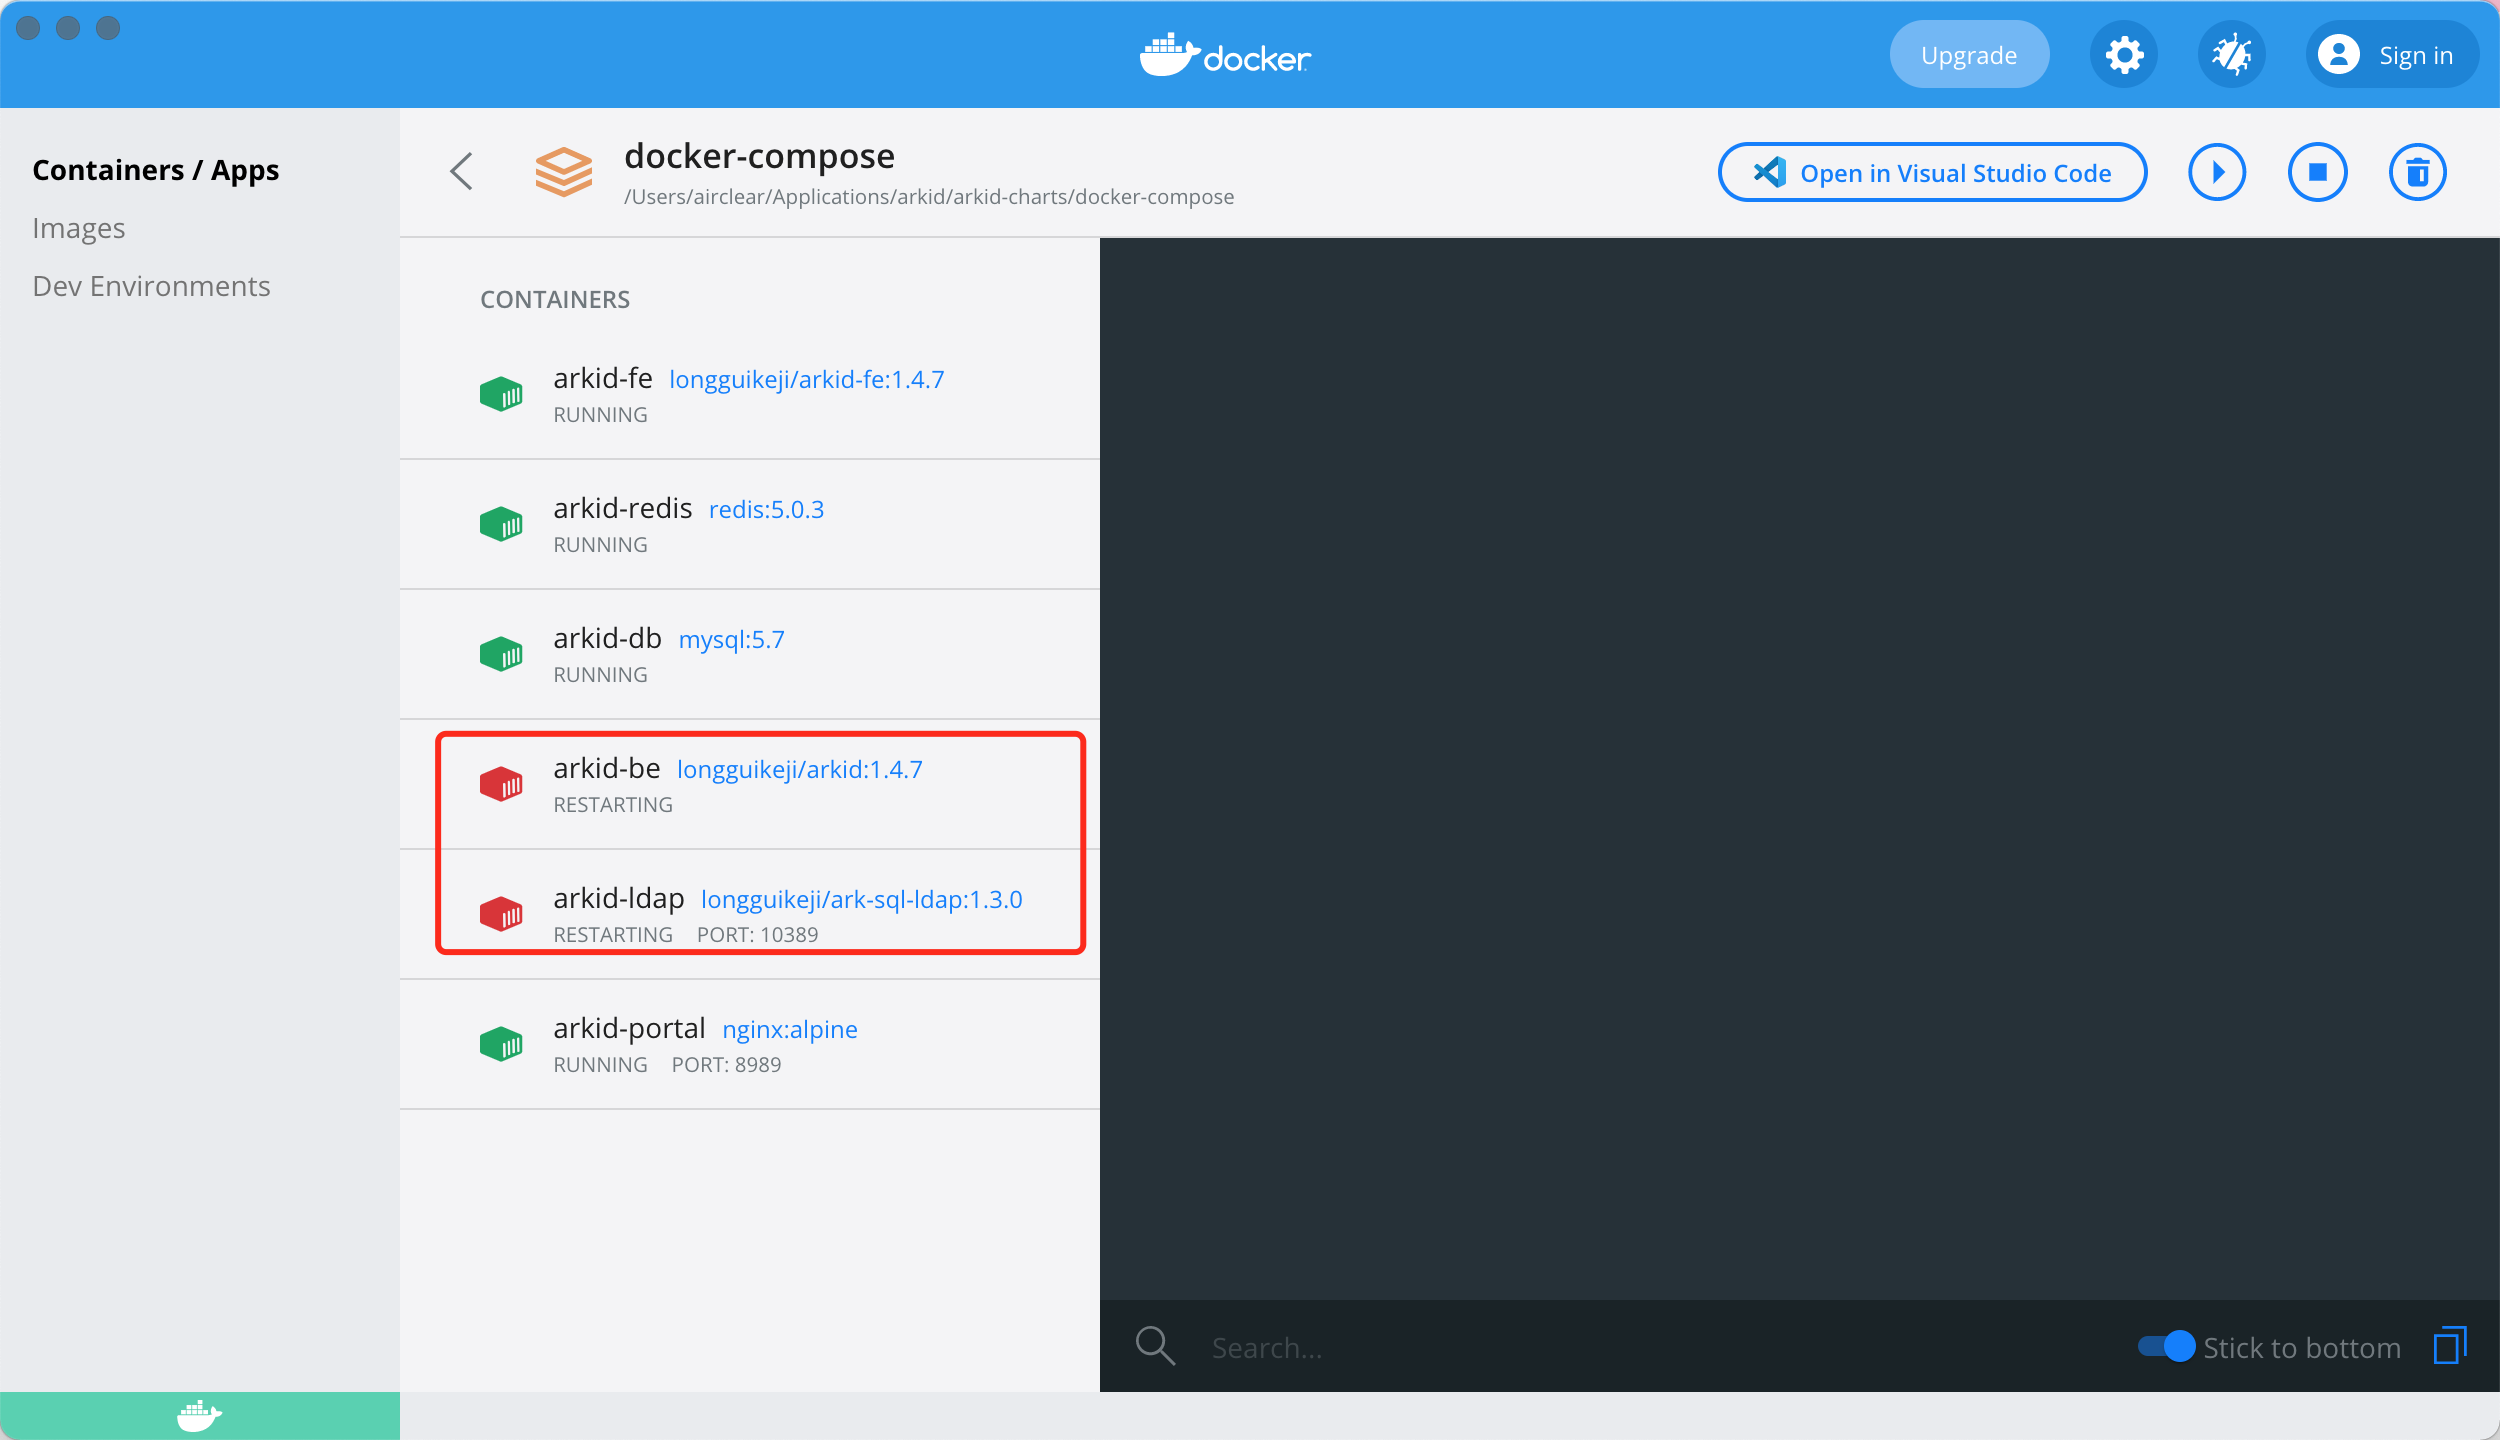Click the back arrow to return to containers list
The height and width of the screenshot is (1440, 2500).
click(462, 171)
